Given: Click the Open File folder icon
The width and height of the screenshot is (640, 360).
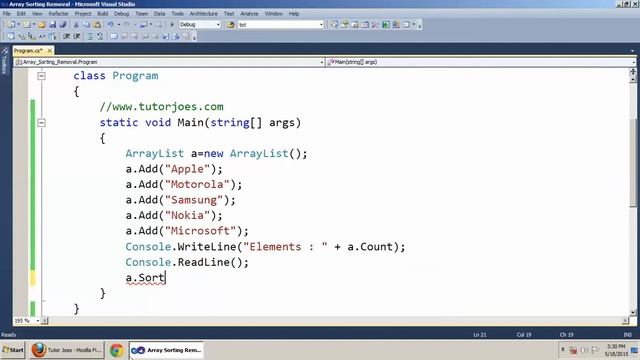Looking at the screenshot, I should click(42, 25).
